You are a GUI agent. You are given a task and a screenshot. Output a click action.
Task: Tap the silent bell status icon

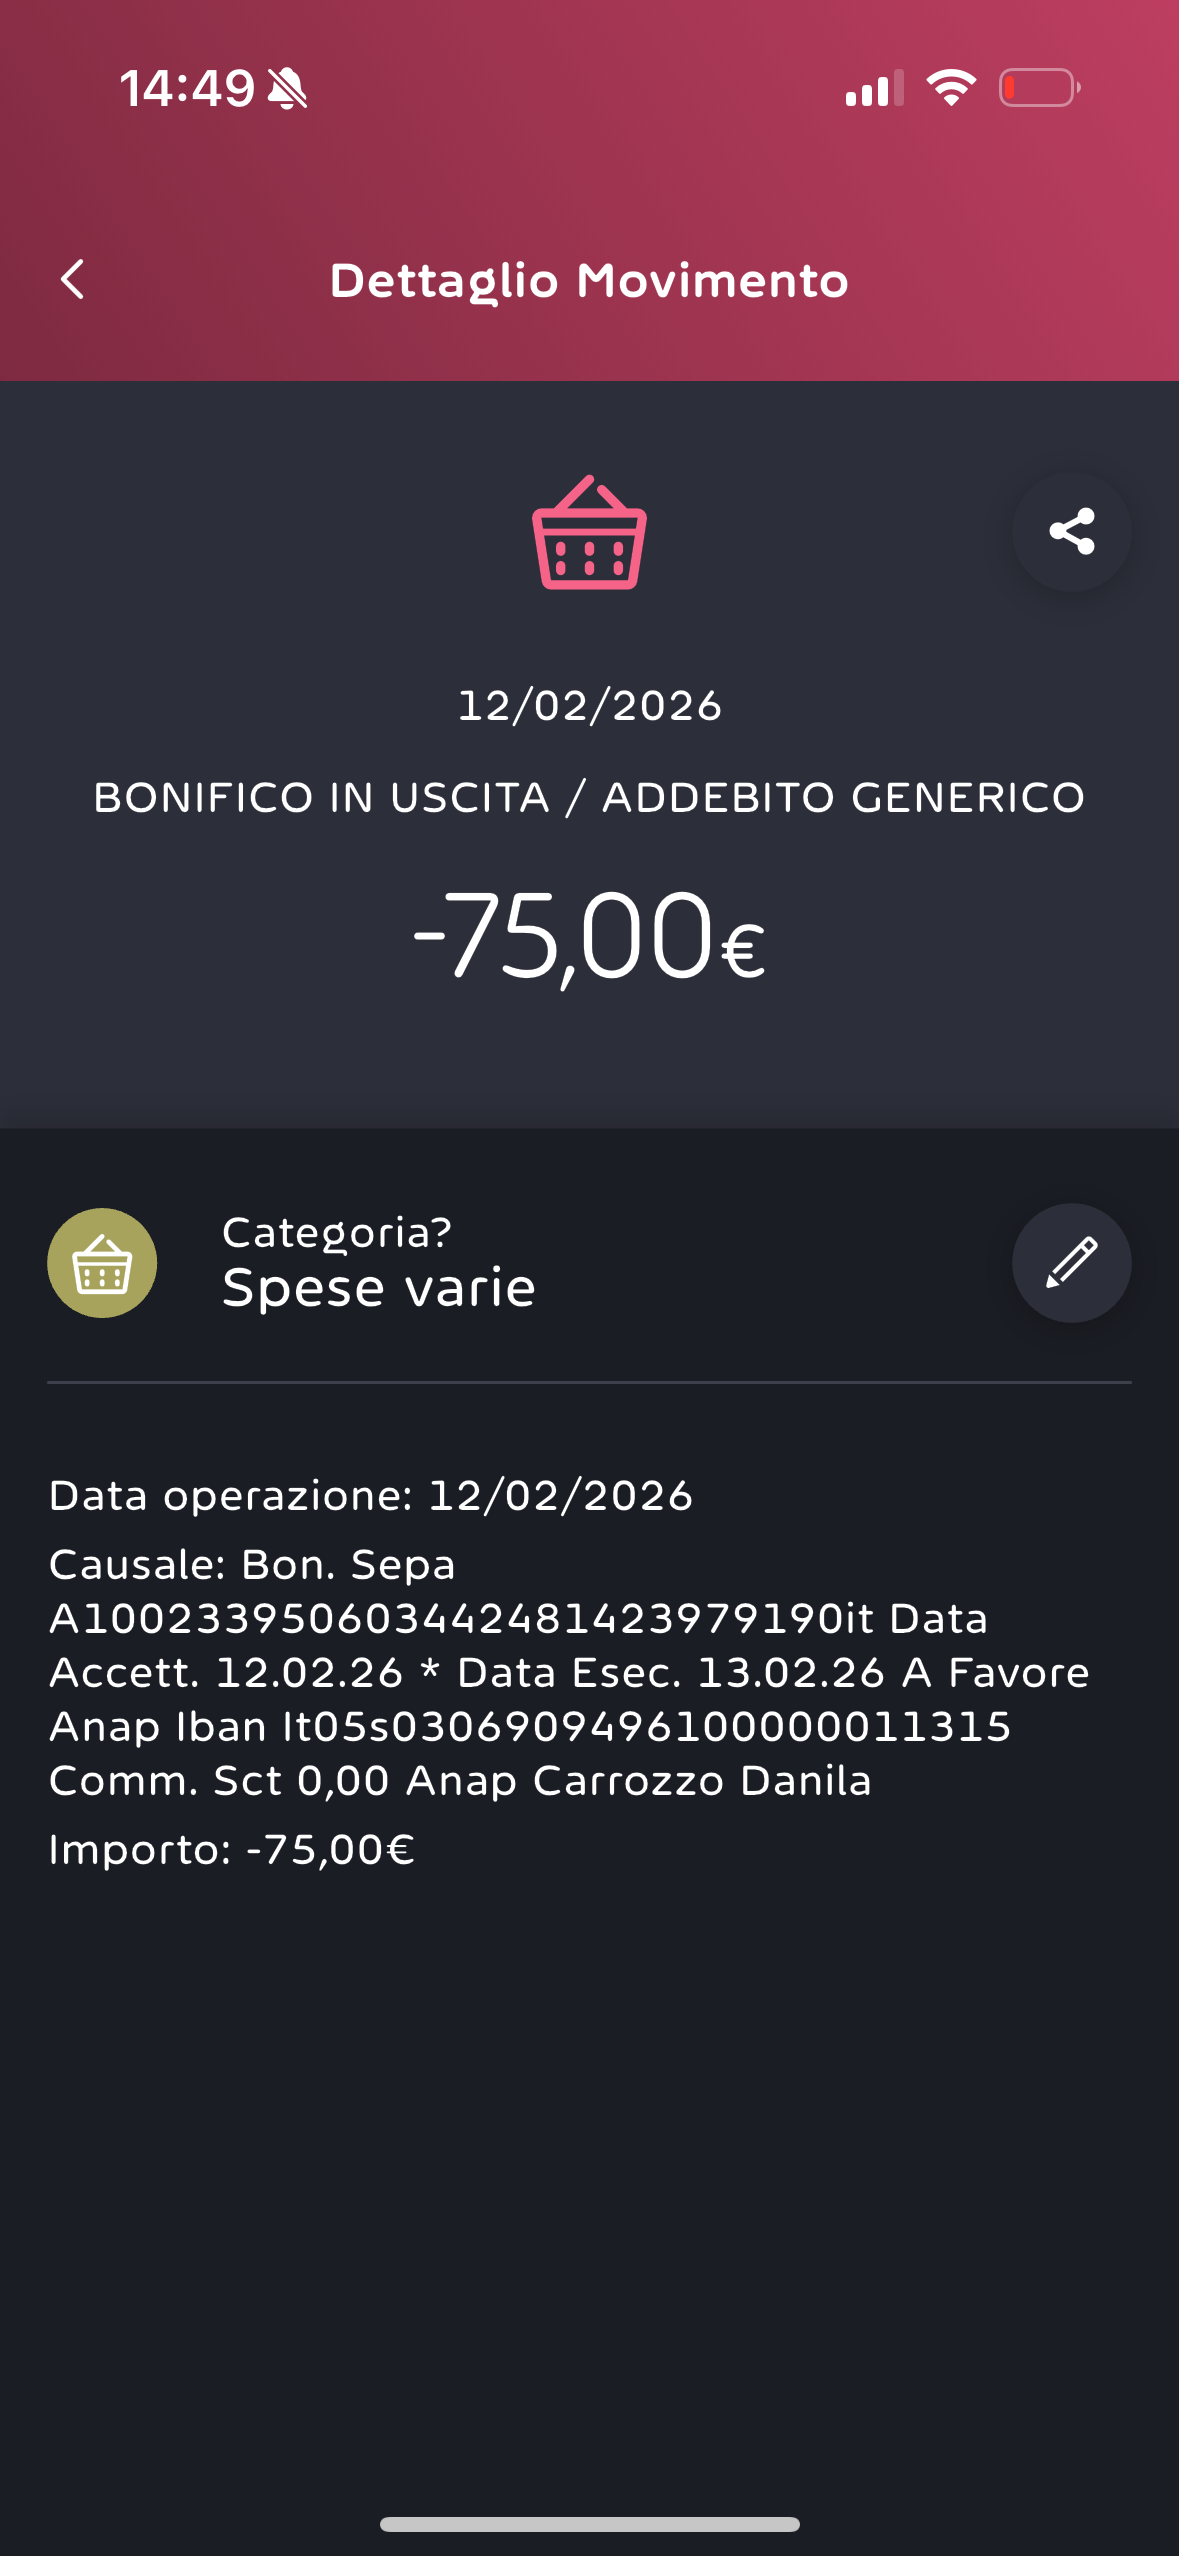point(288,89)
